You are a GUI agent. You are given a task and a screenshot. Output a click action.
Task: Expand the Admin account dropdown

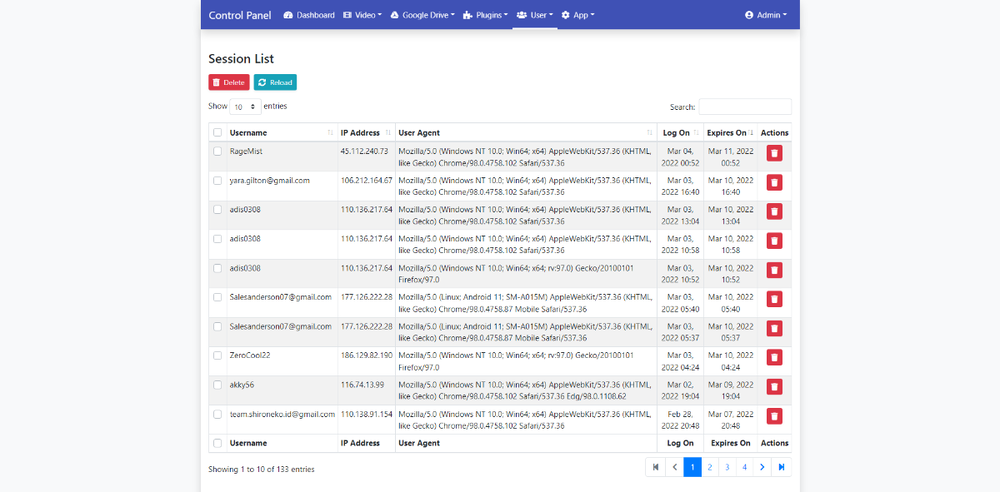click(766, 15)
